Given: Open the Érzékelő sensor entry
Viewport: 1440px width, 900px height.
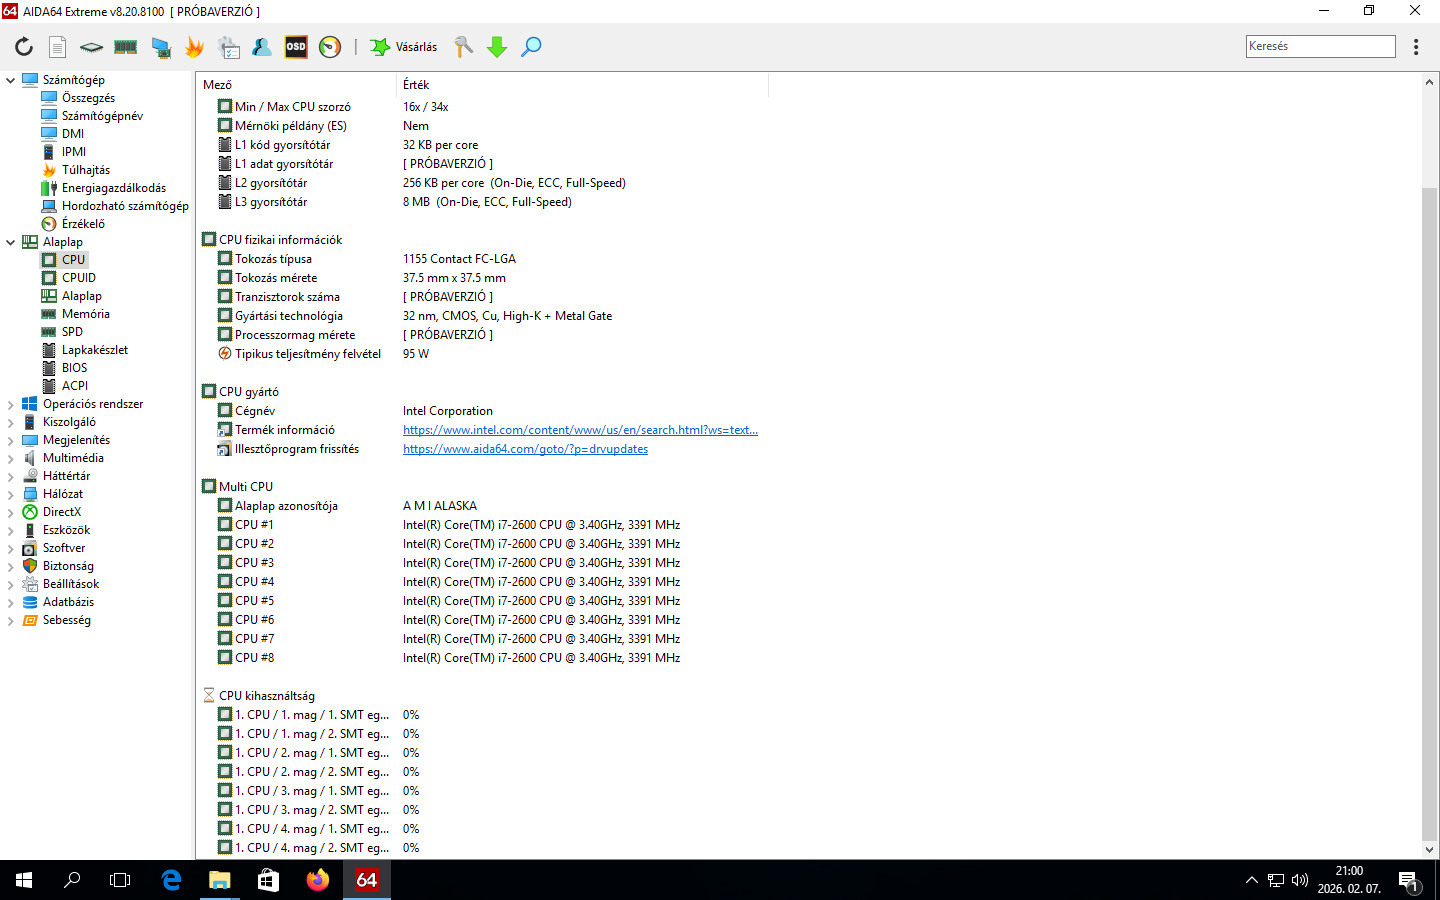Looking at the screenshot, I should 83,224.
